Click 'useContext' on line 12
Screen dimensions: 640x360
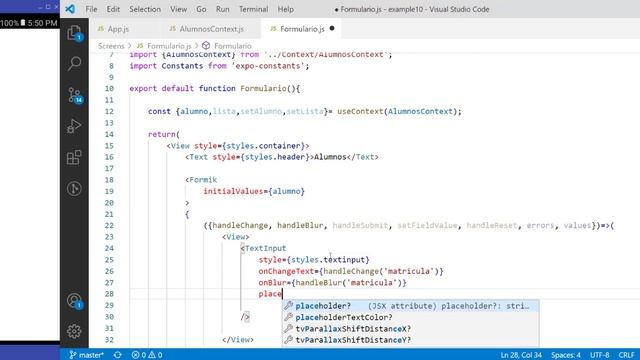[x=360, y=111]
